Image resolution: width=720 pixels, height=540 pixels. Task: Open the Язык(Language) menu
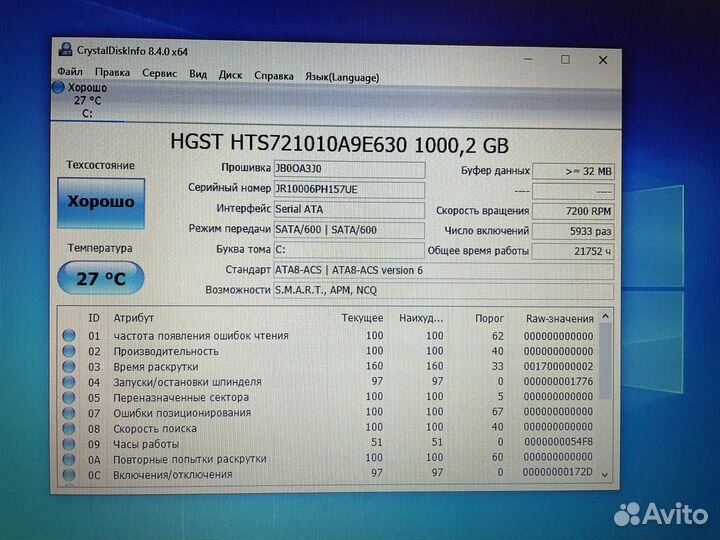click(x=342, y=77)
